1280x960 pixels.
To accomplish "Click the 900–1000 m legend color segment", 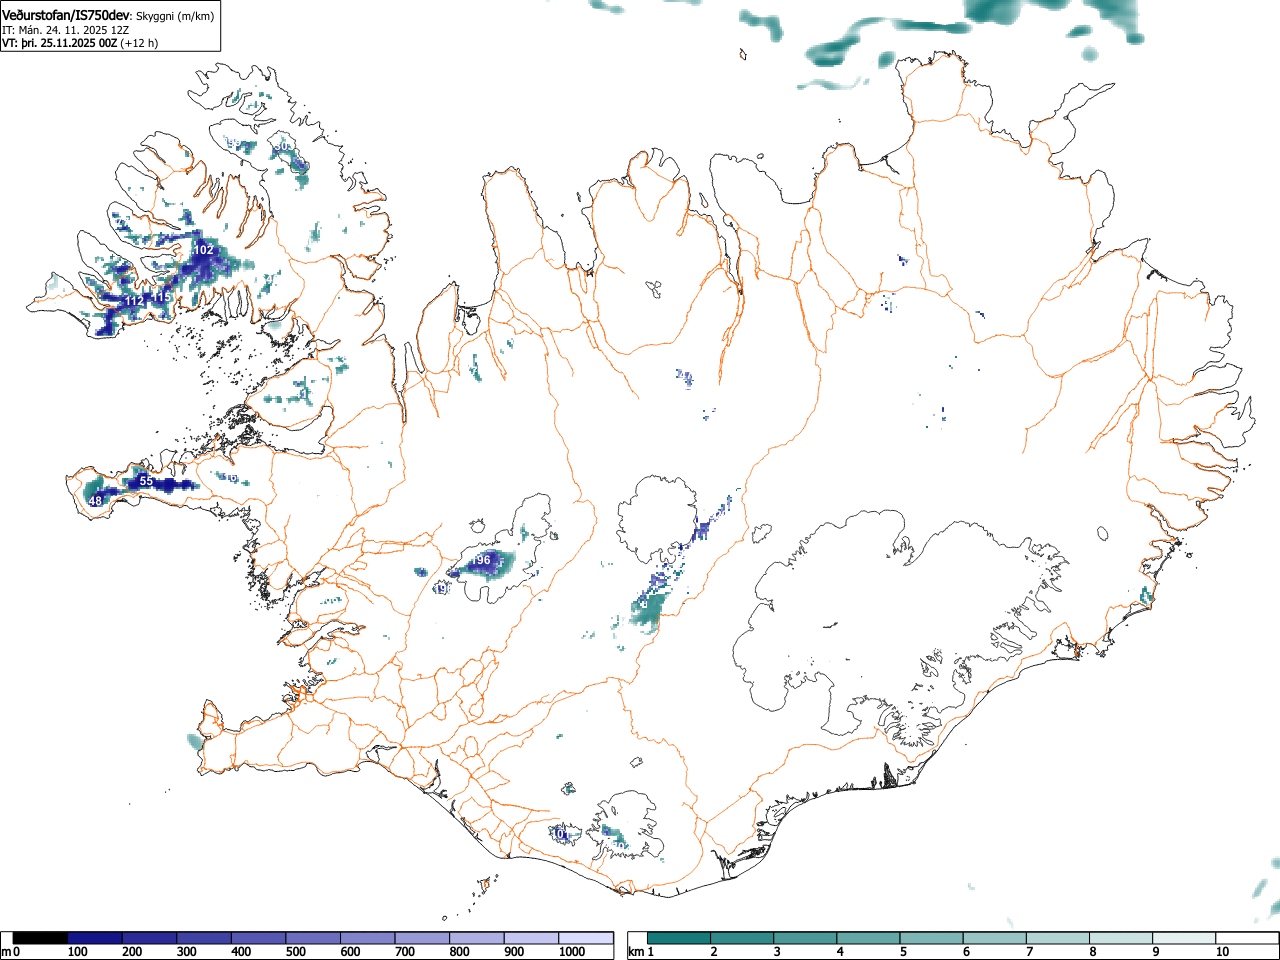I will click(532, 938).
